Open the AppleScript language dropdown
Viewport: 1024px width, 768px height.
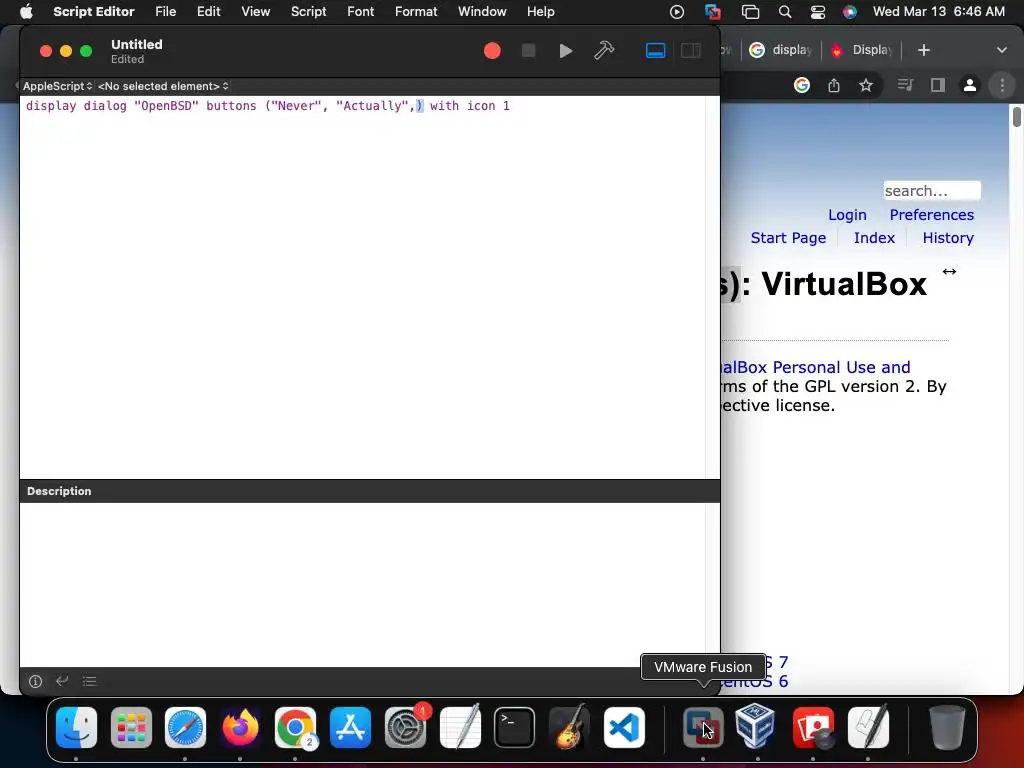point(57,86)
